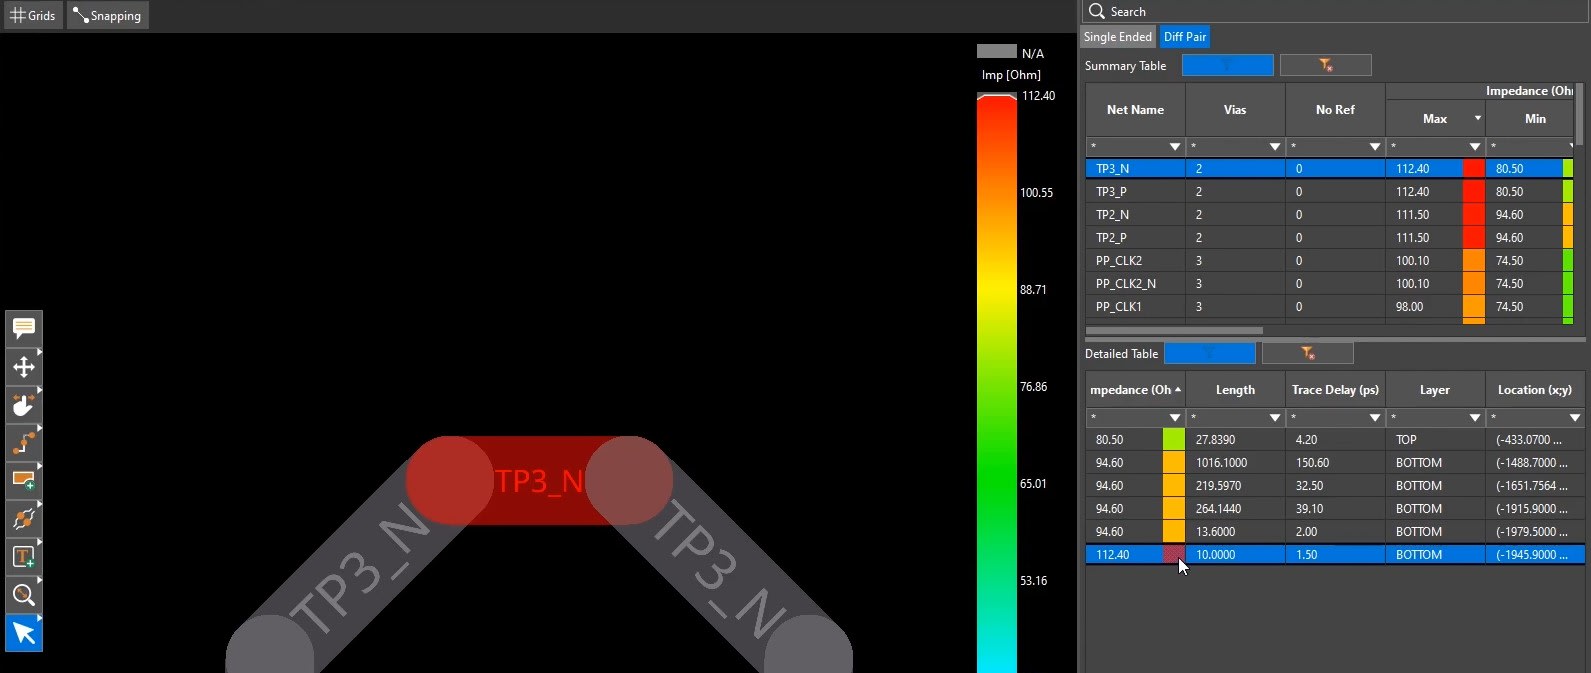
Task: Select the add shape tool
Action: [x=24, y=480]
